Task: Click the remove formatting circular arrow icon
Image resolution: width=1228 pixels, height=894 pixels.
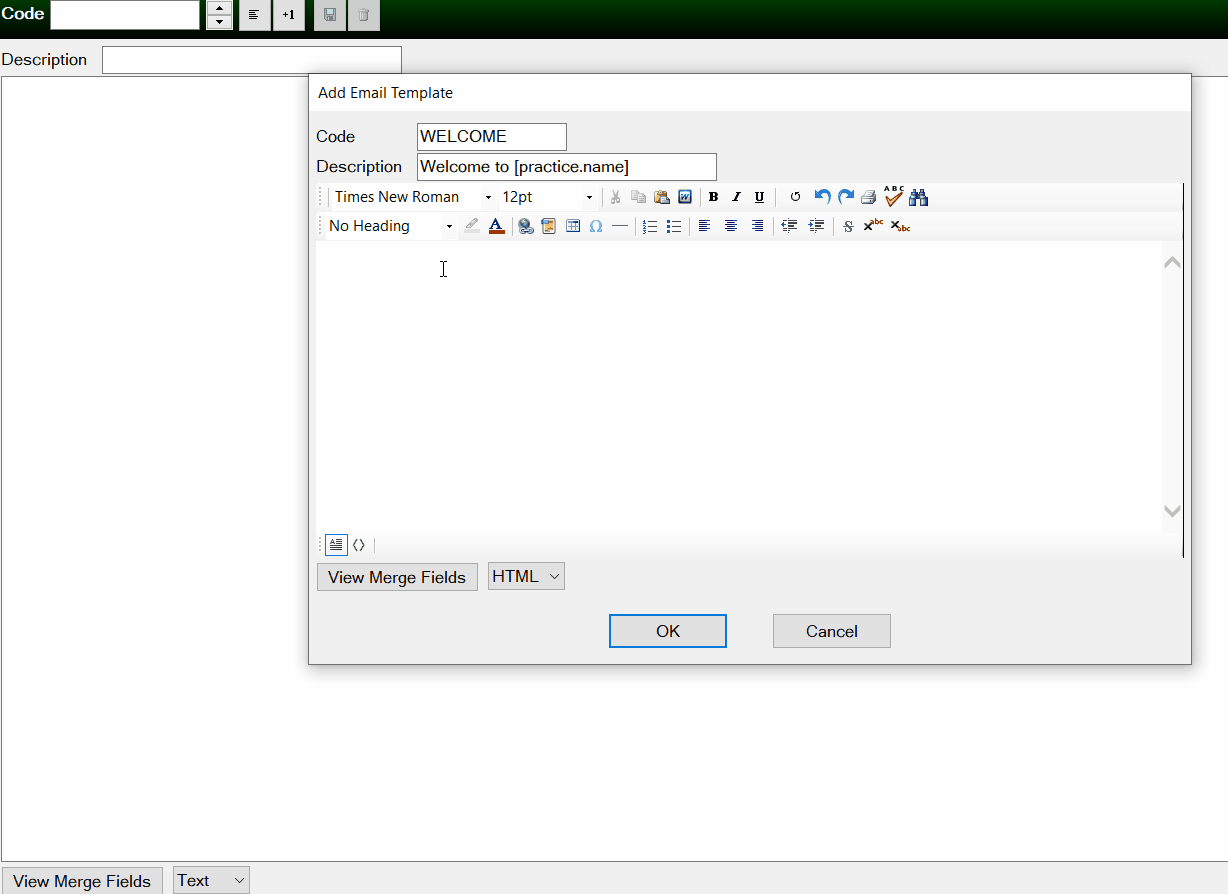Action: pos(795,197)
